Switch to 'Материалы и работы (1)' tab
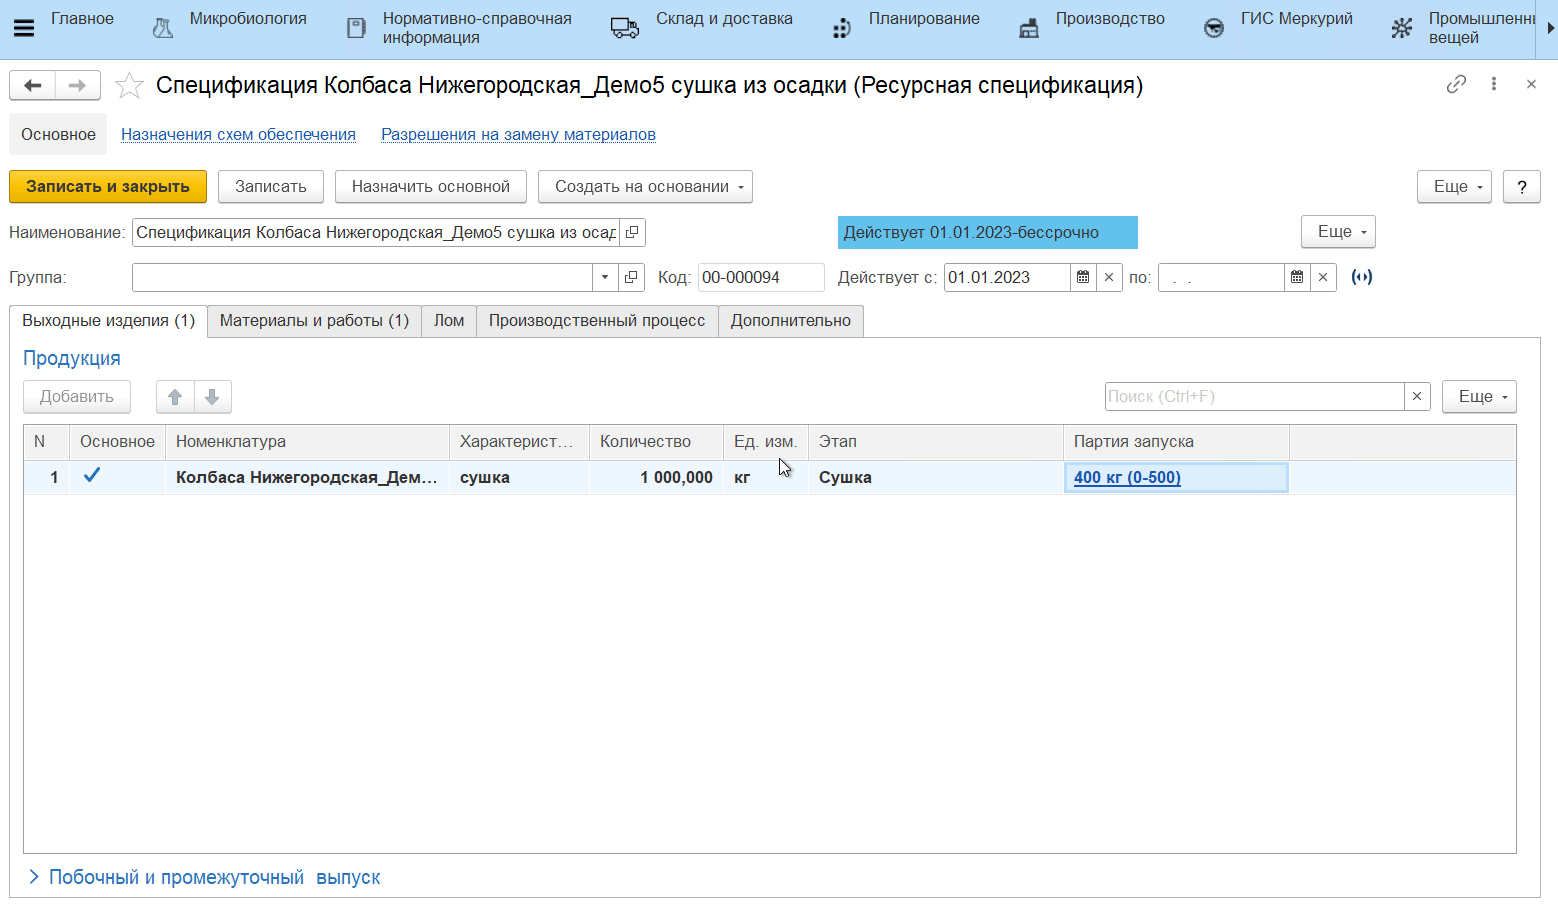 [314, 321]
